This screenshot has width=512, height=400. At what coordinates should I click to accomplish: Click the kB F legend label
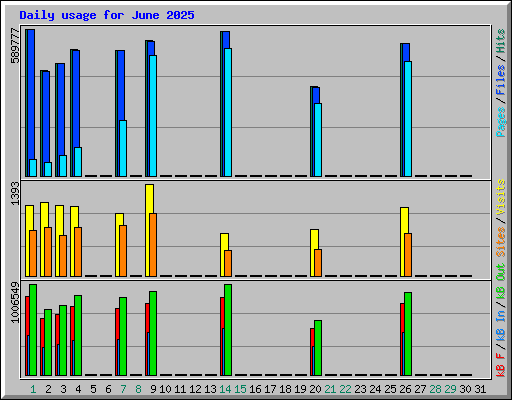[501, 365]
